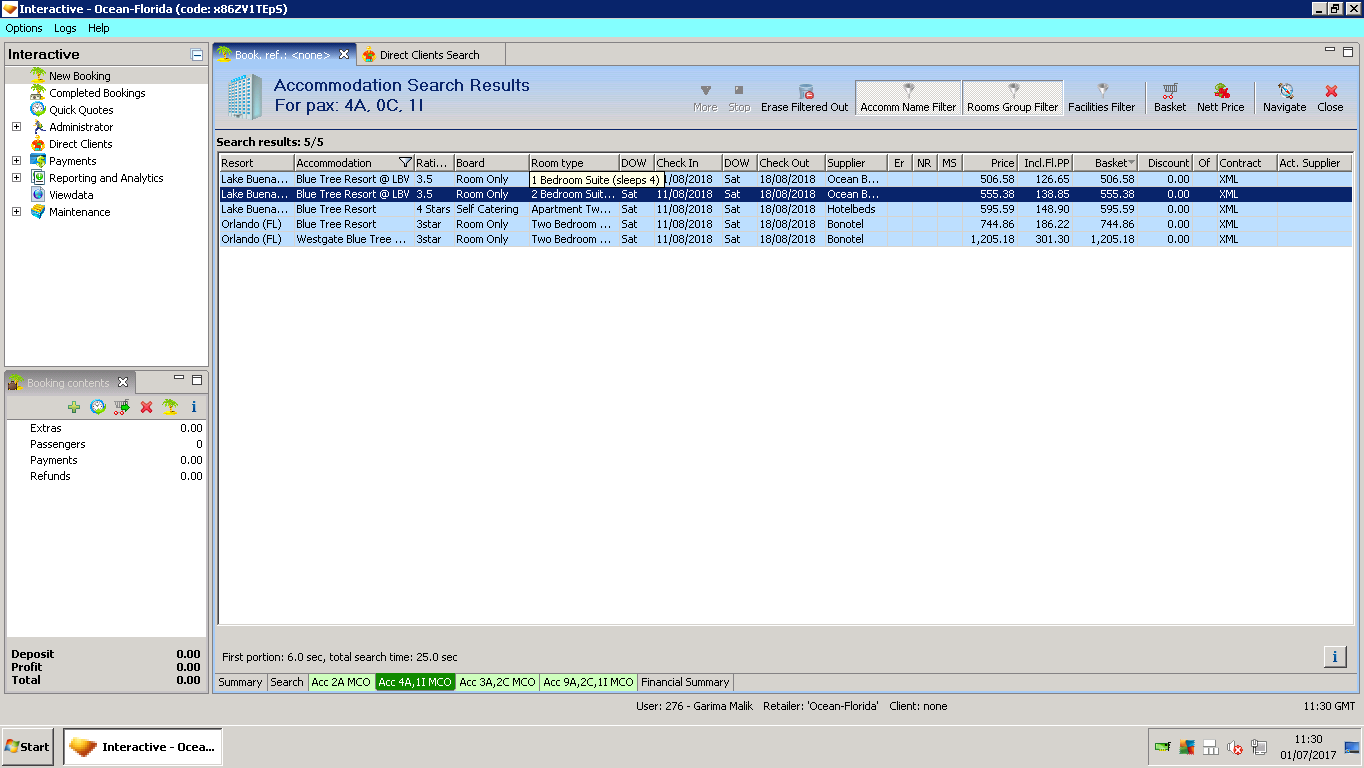
Task: Sort results by the Discount column header
Action: [1166, 163]
